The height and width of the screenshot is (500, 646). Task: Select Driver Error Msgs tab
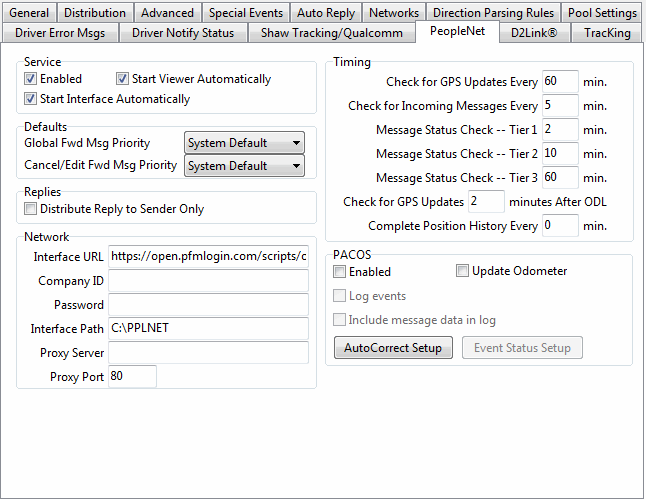click(x=60, y=33)
